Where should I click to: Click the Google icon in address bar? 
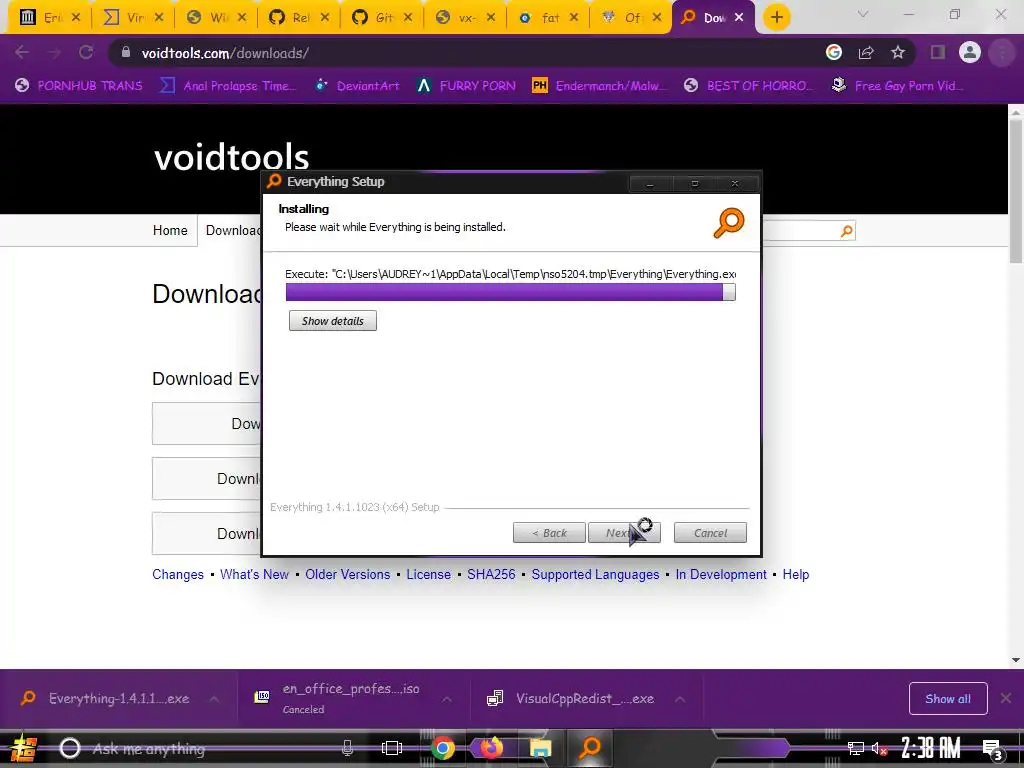point(833,52)
